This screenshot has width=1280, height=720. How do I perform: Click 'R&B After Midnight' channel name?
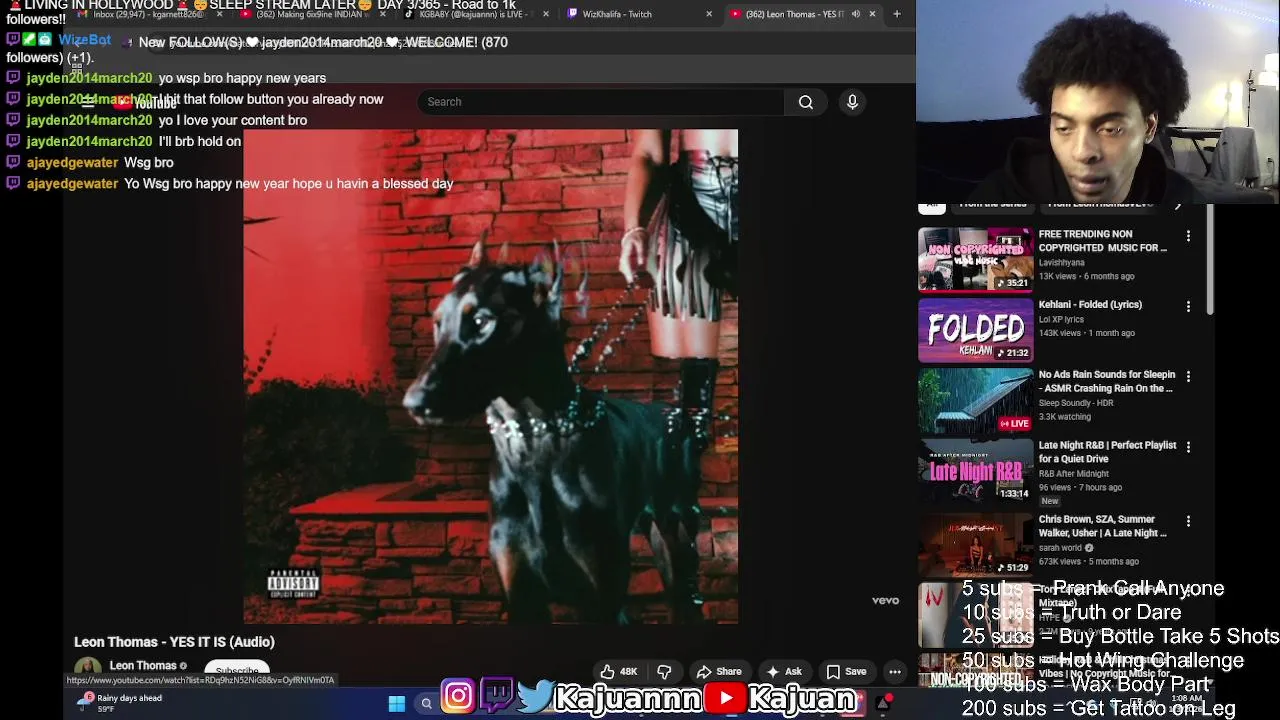coord(1074,474)
